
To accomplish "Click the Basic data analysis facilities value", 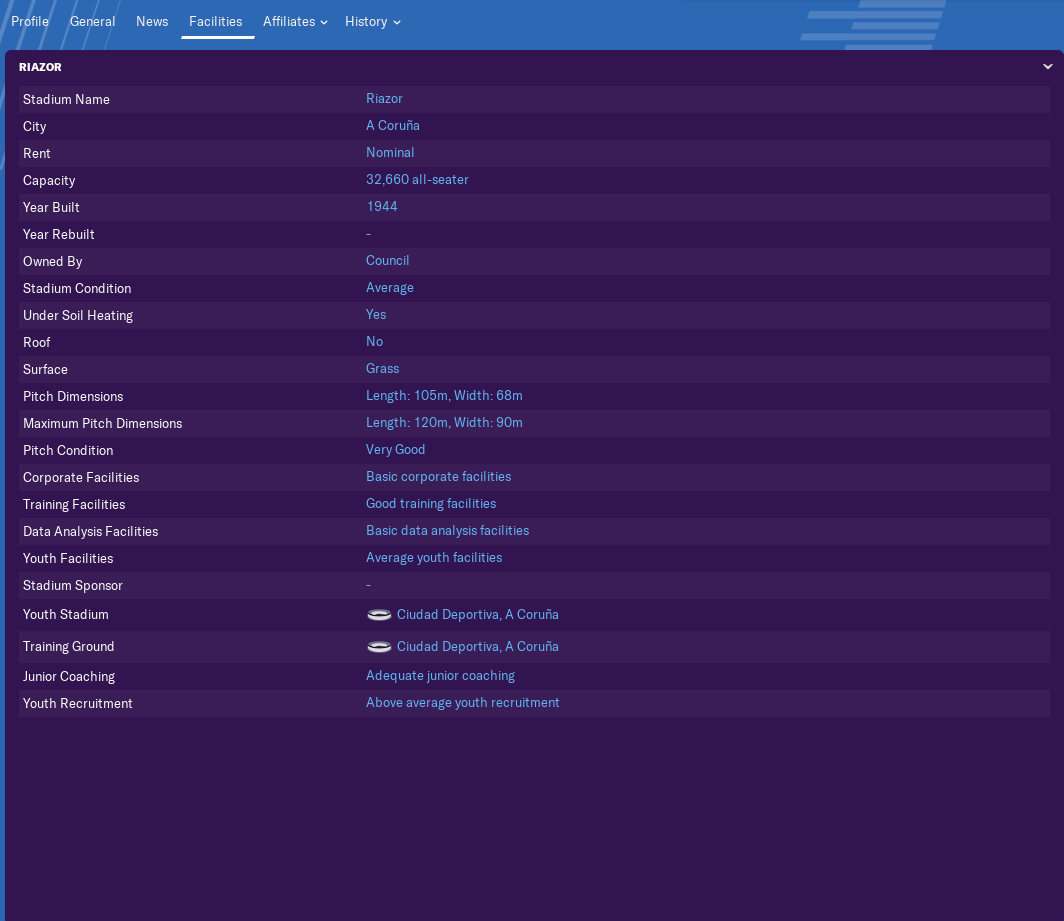I will (x=447, y=531).
